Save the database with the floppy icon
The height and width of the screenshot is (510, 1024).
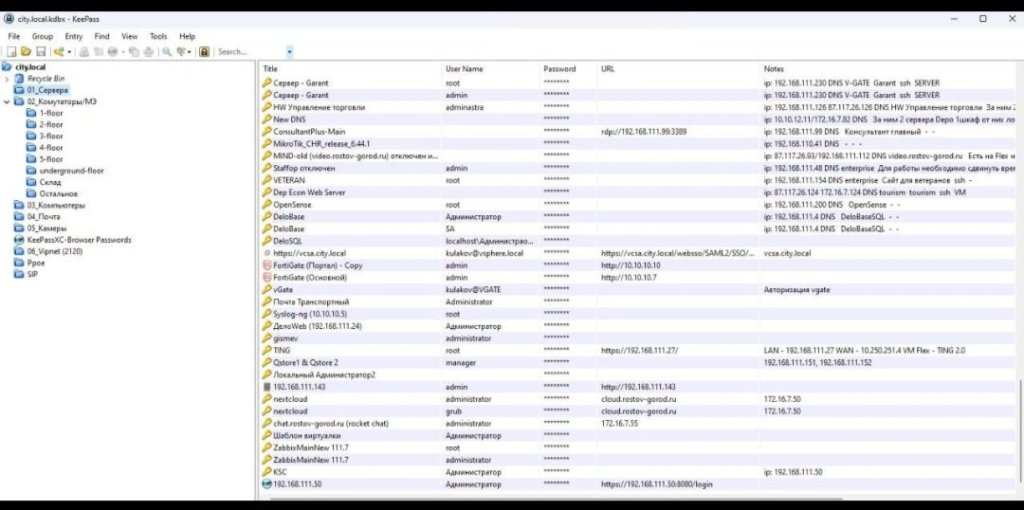click(40, 51)
